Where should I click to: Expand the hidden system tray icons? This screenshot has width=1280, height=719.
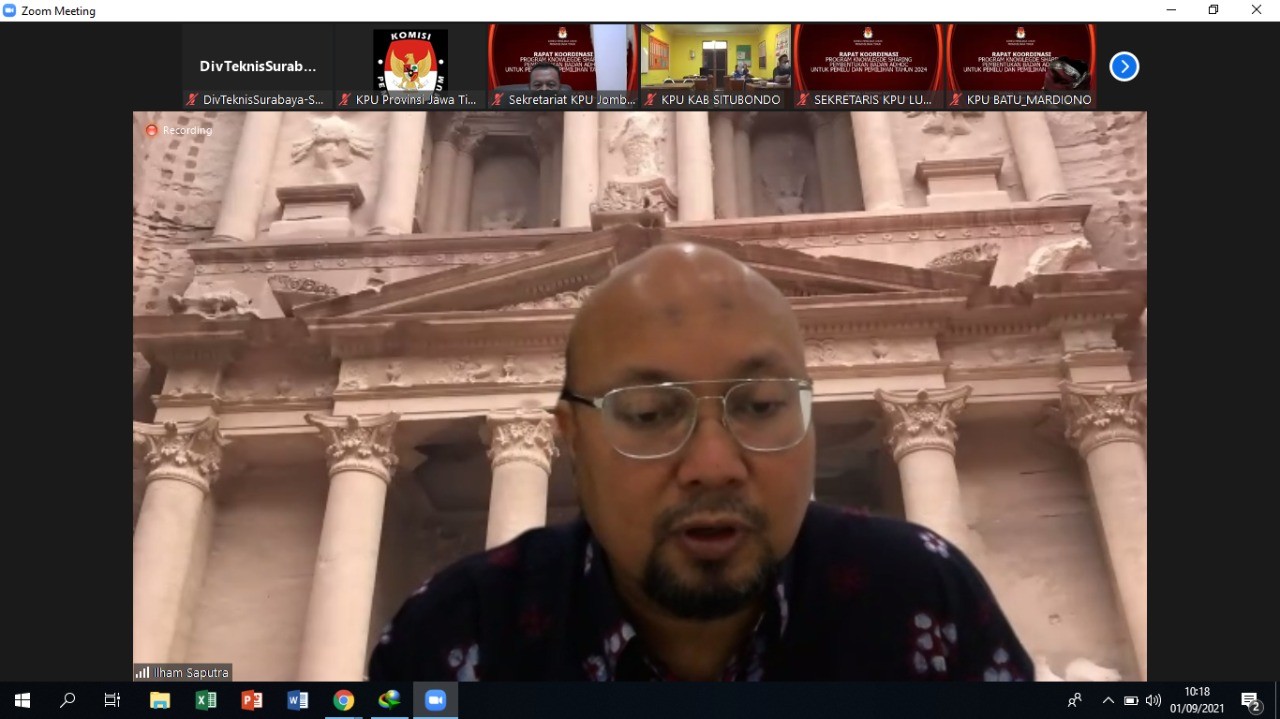pos(1108,700)
